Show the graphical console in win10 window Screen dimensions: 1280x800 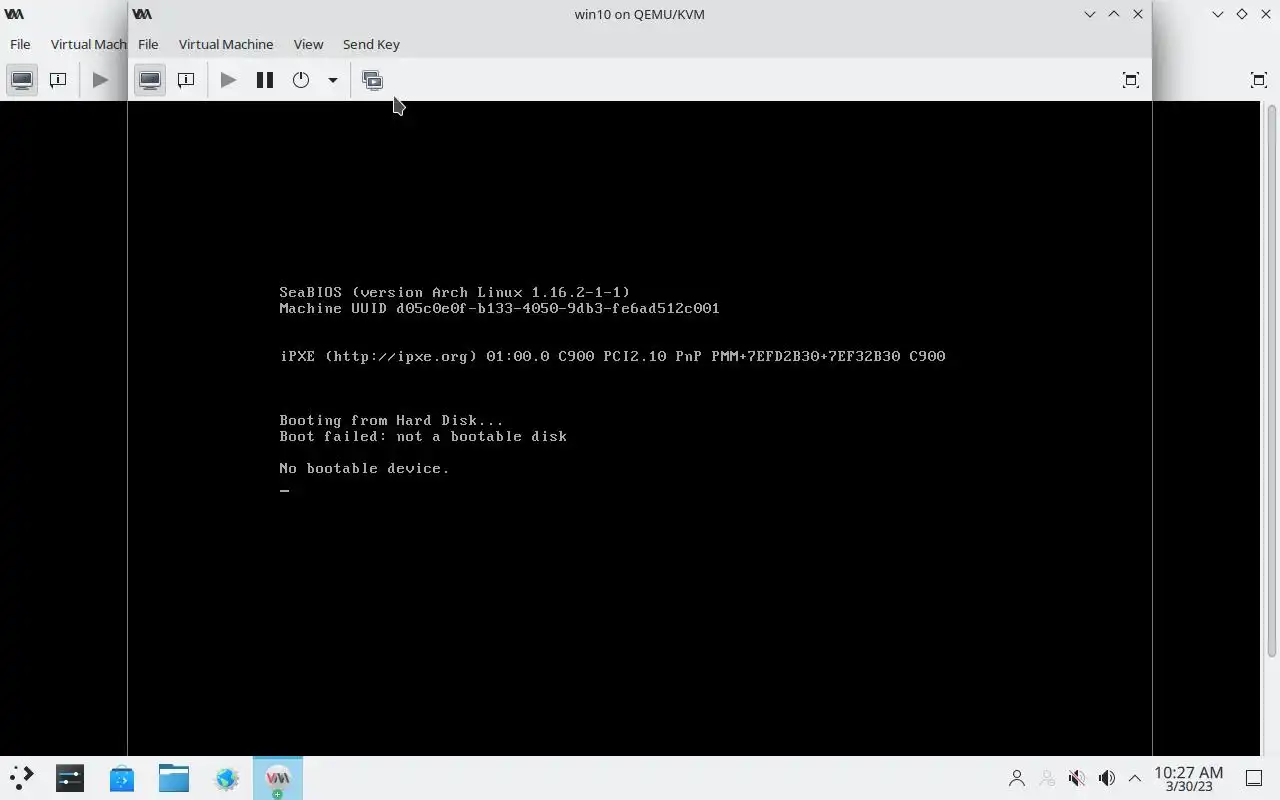(150, 80)
